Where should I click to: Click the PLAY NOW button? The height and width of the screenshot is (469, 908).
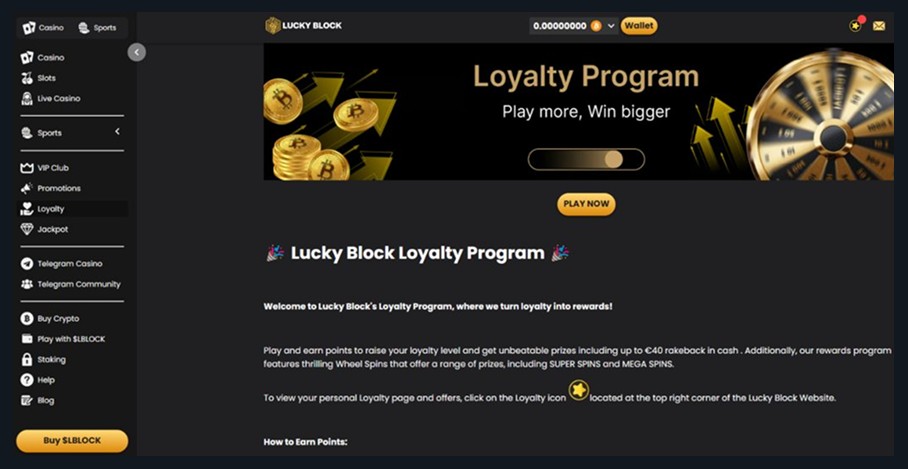click(x=586, y=204)
